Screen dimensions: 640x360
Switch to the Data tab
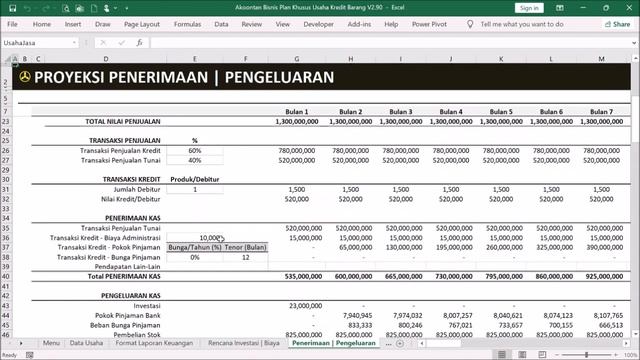(x=221, y=24)
